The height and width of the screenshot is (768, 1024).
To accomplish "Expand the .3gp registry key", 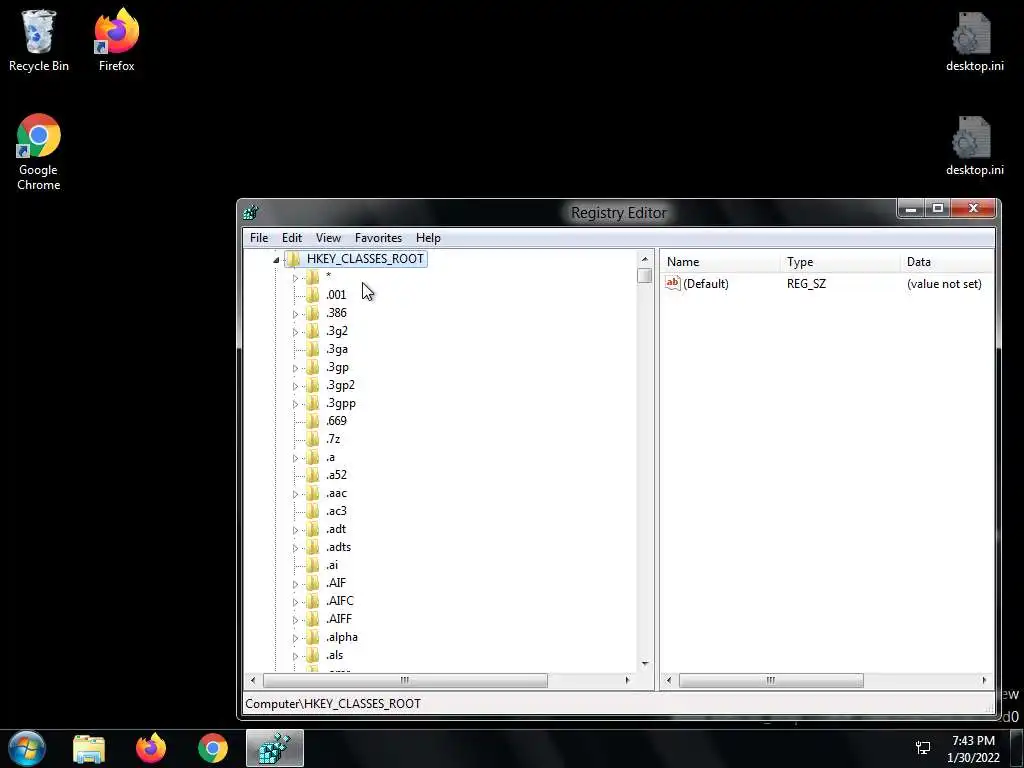I will [295, 368].
